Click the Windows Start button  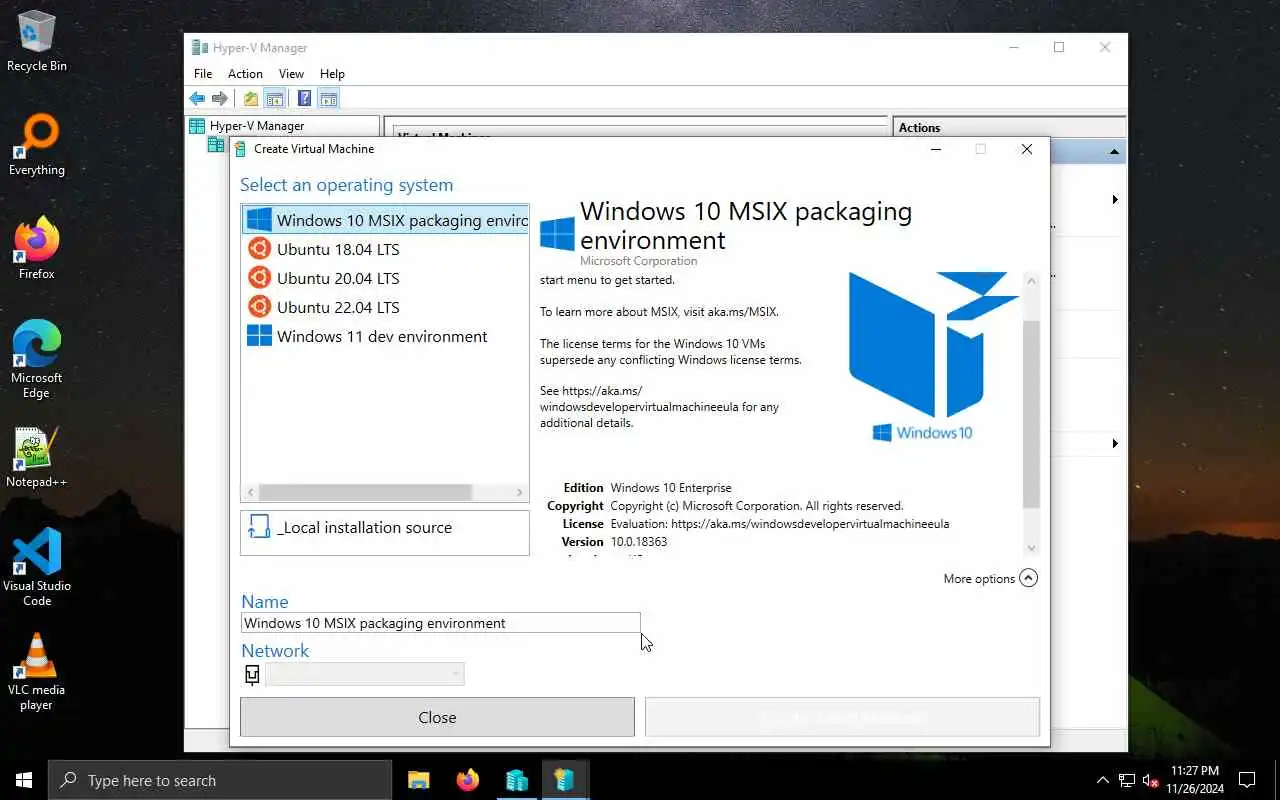(x=24, y=780)
